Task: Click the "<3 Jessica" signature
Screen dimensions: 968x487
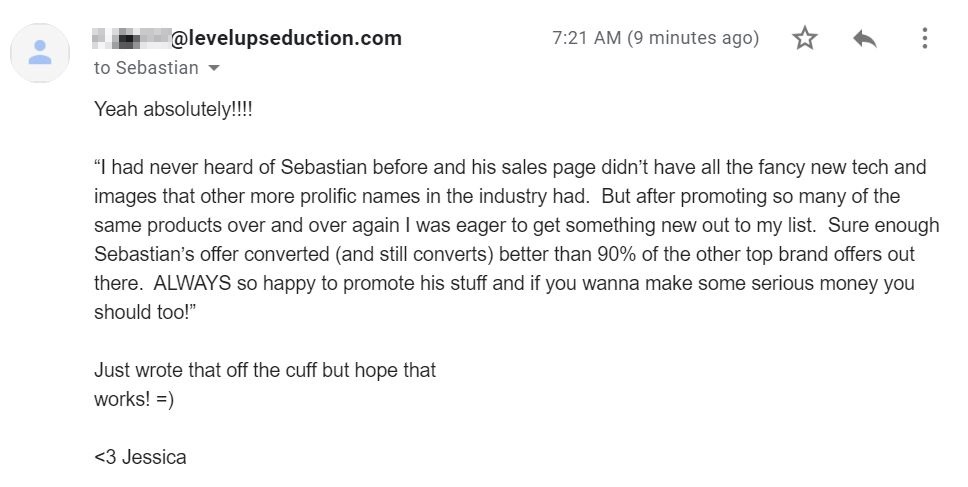Action: (140, 457)
